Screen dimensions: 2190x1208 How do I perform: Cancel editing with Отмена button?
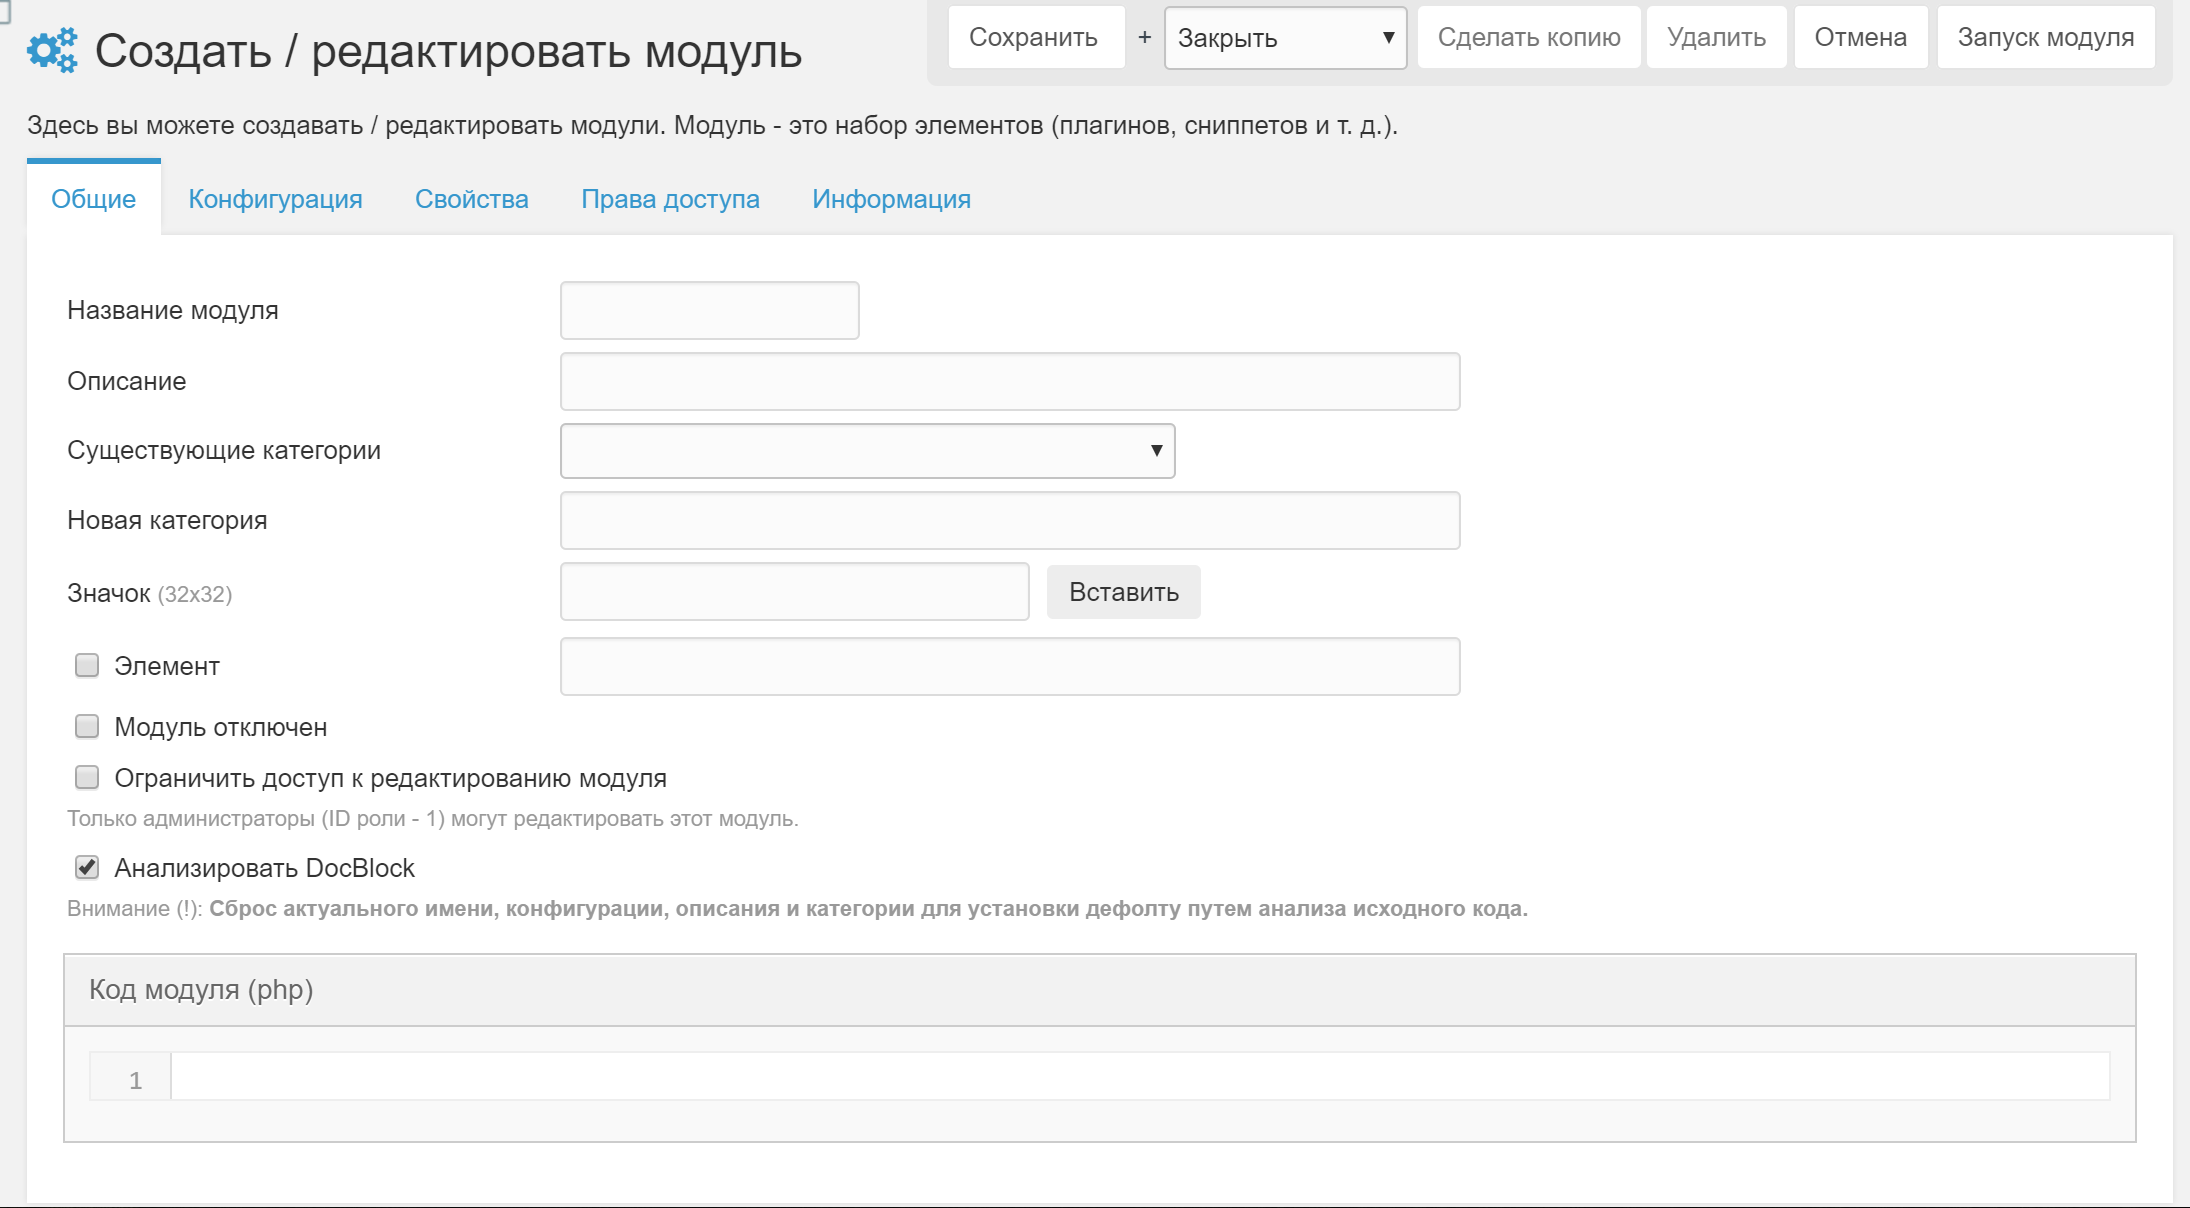pyautogui.click(x=1861, y=38)
